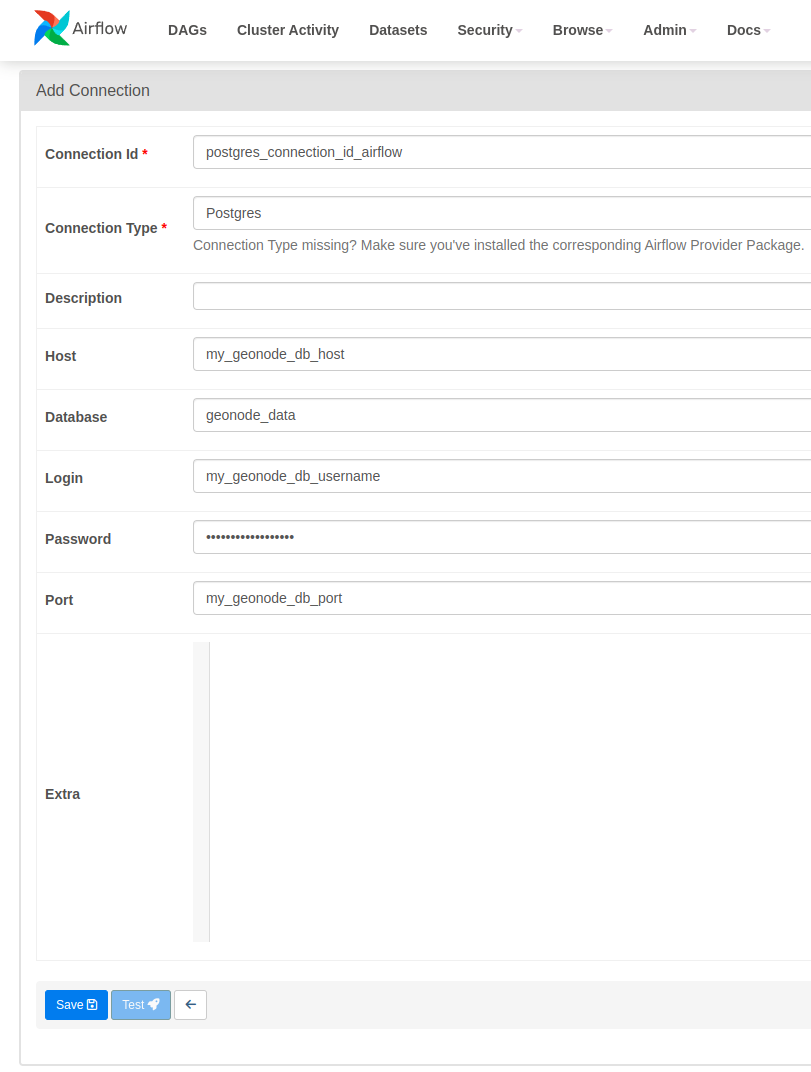The width and height of the screenshot is (811, 1072).
Task: Focus the empty Description field
Action: pos(502,296)
